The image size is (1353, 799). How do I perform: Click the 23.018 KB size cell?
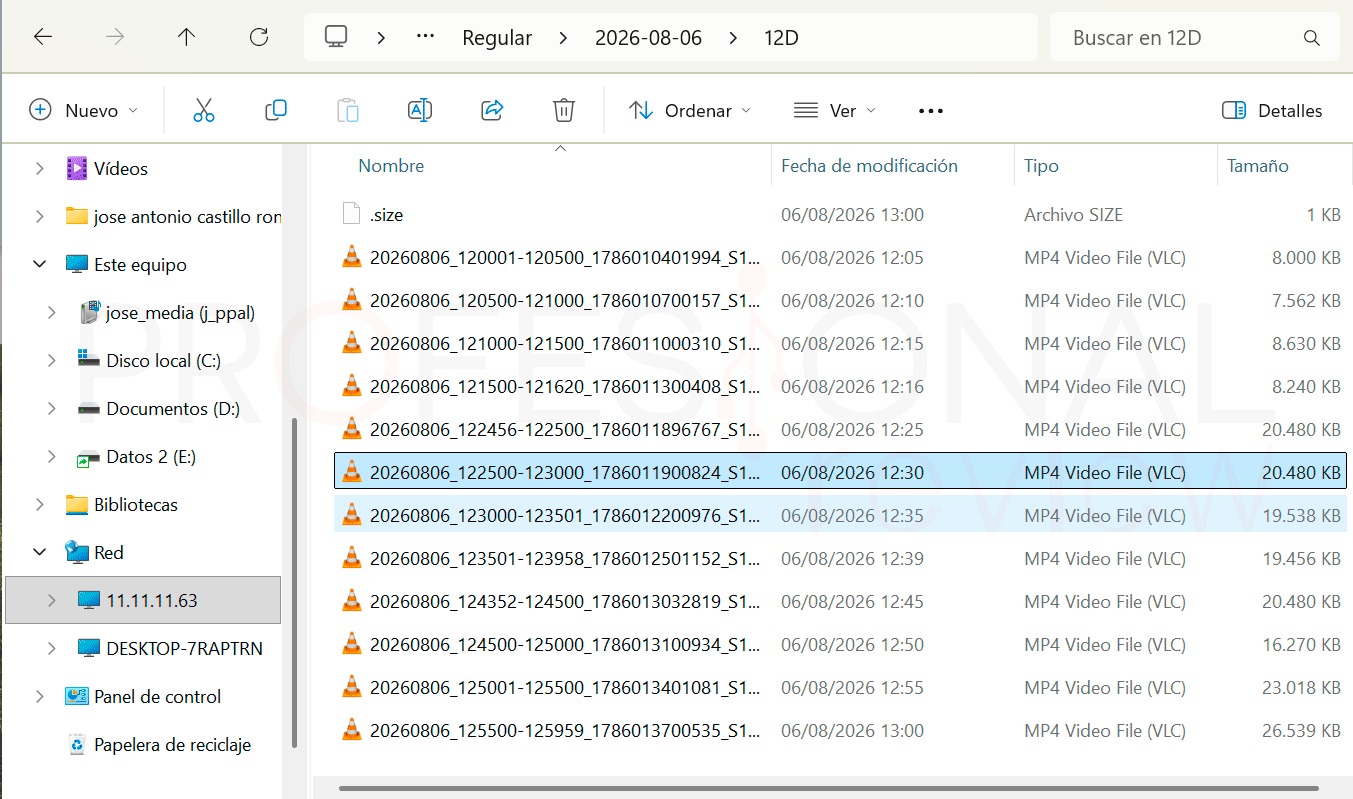(x=1301, y=687)
